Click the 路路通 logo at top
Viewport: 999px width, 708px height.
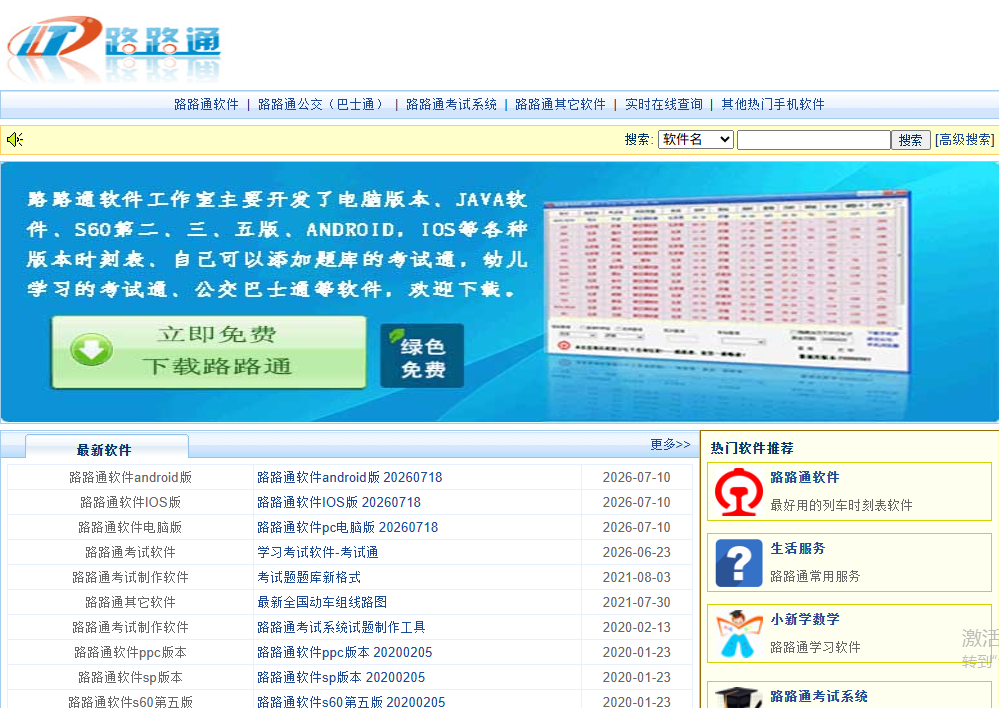(x=113, y=49)
